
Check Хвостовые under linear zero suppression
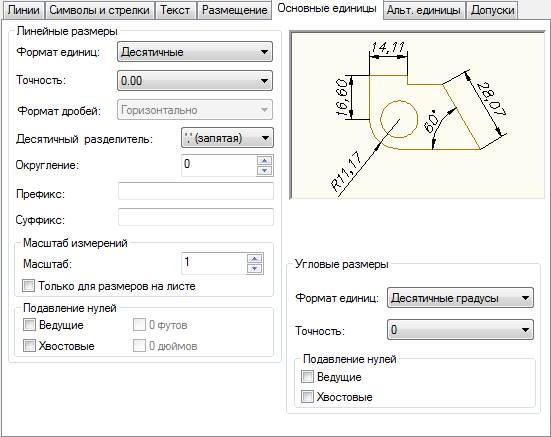(29, 346)
